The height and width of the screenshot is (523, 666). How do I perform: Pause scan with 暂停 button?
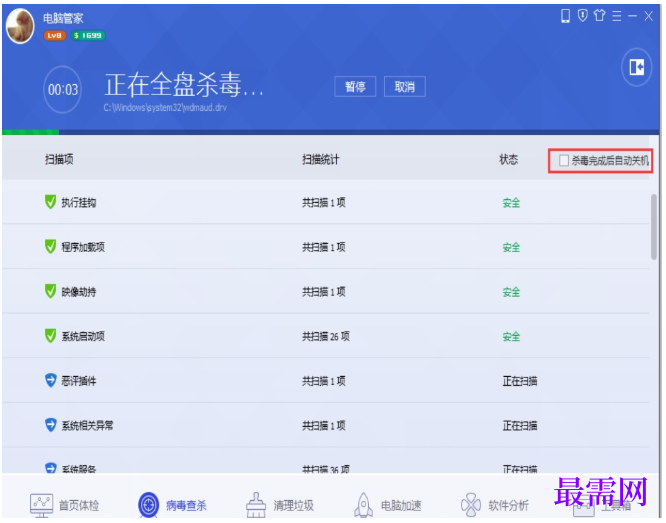(355, 87)
